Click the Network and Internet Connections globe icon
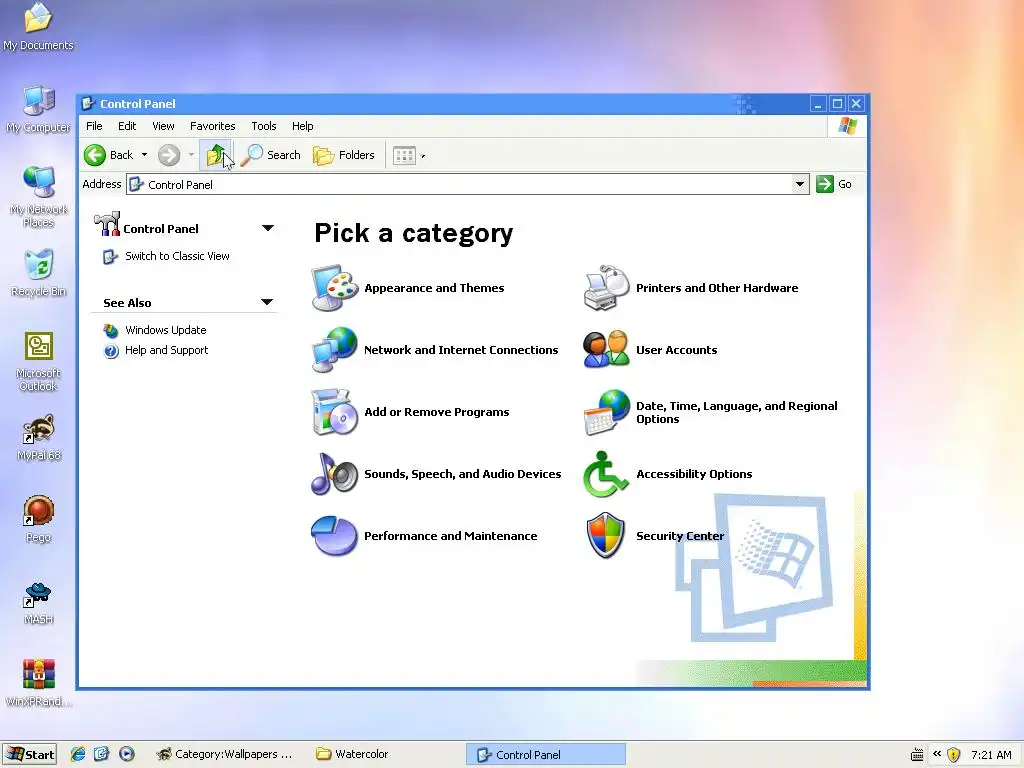 click(334, 349)
